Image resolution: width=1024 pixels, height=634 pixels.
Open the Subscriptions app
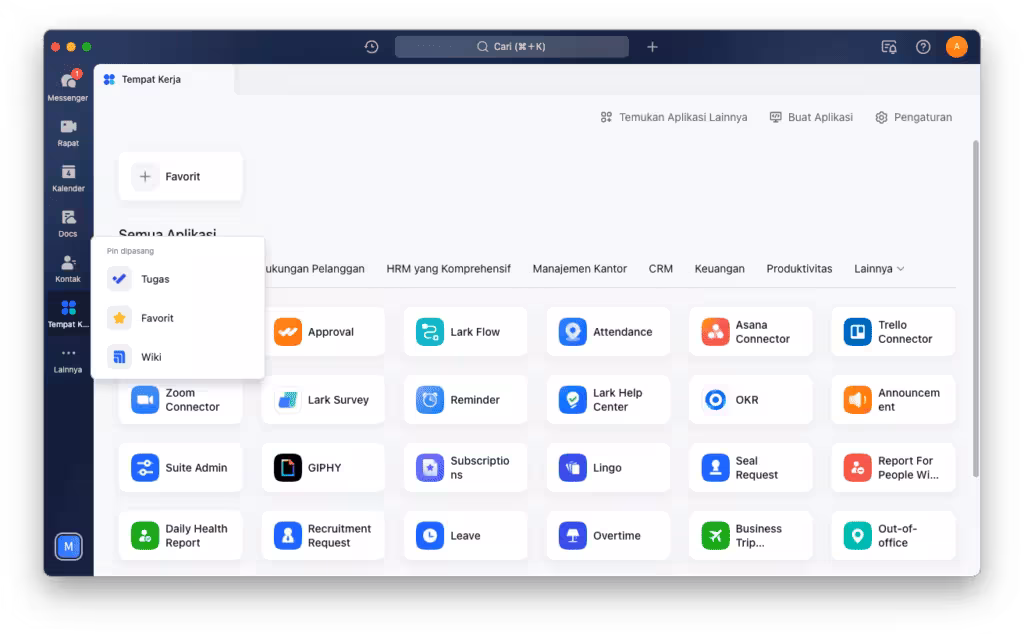[x=466, y=468]
